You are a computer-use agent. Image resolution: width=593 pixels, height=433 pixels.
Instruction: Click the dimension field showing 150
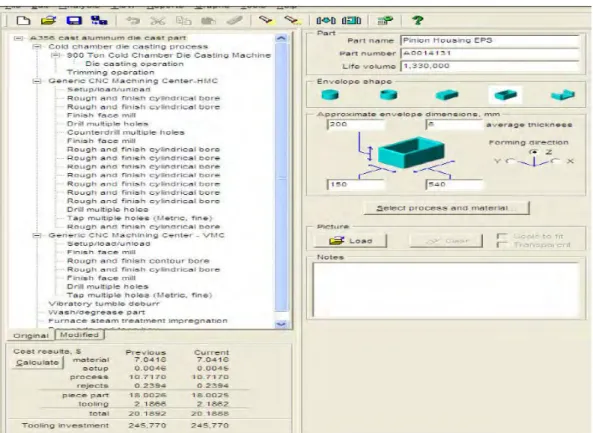click(356, 185)
